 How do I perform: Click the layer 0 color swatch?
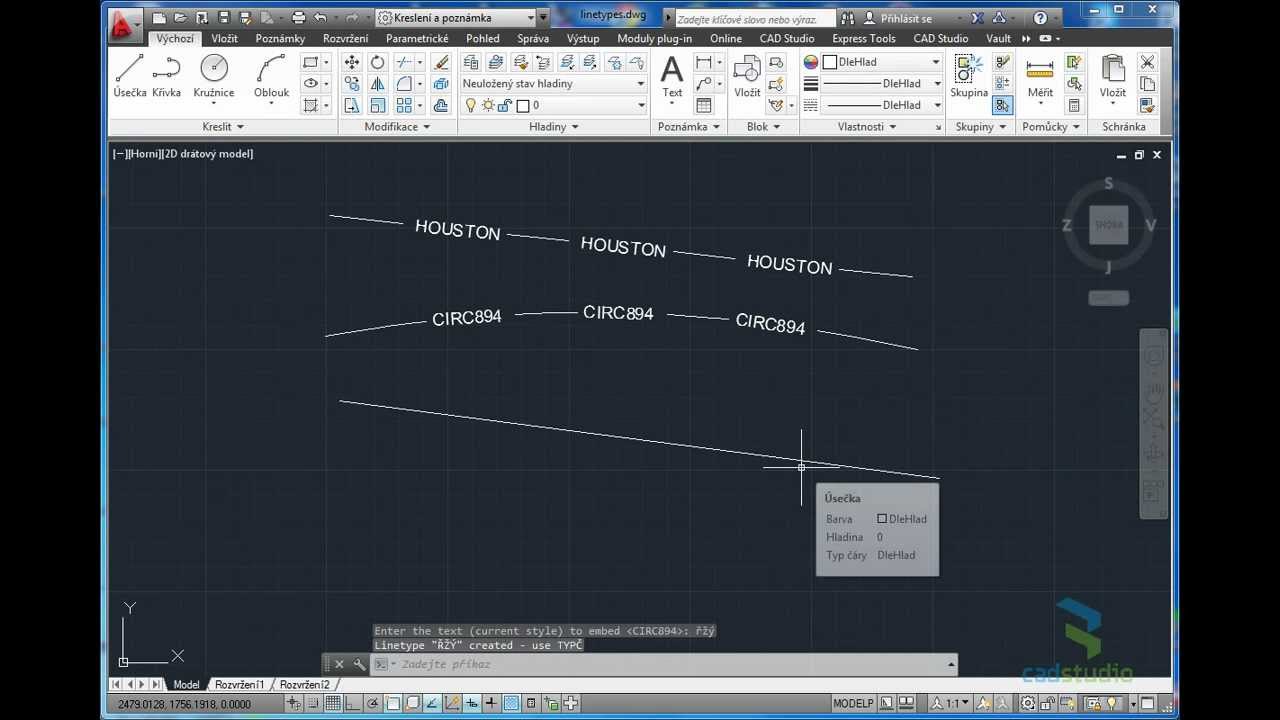pyautogui.click(x=523, y=105)
